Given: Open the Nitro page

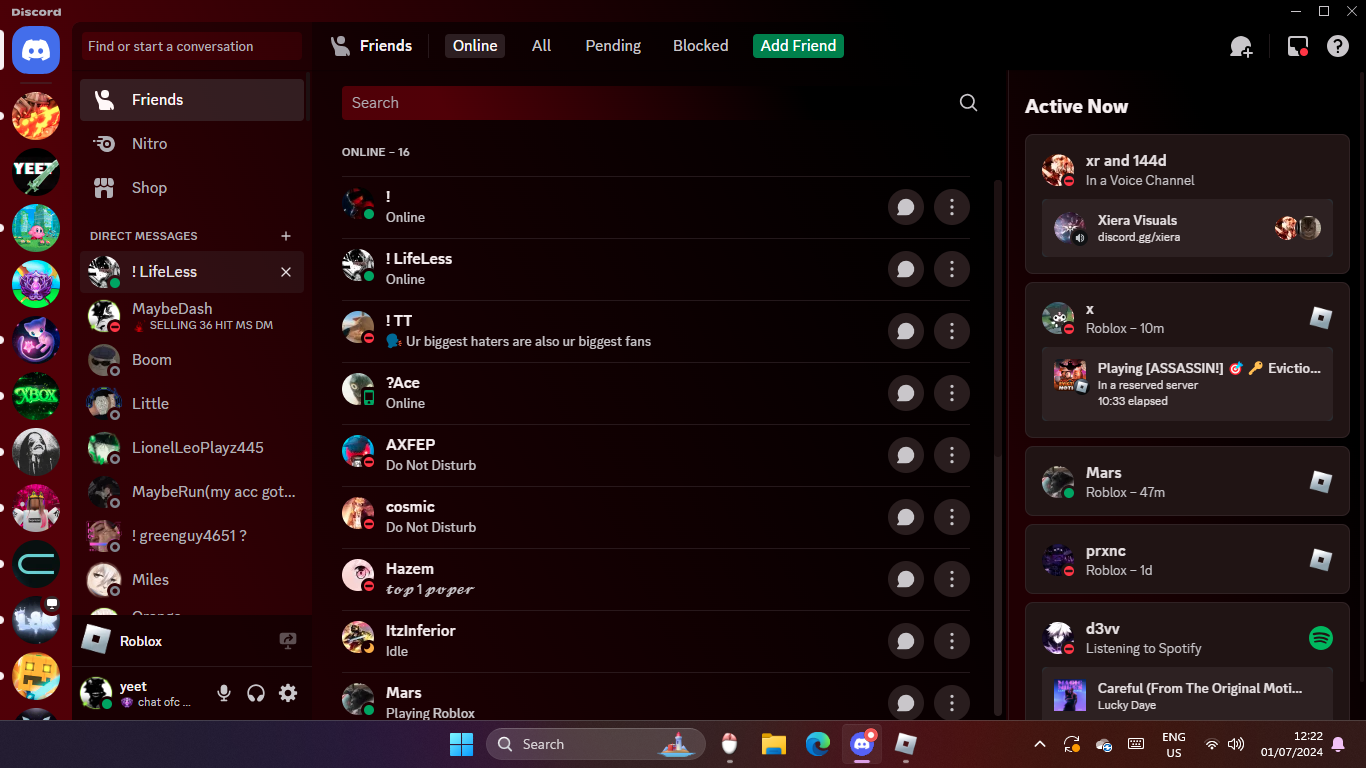Looking at the screenshot, I should 192,144.
